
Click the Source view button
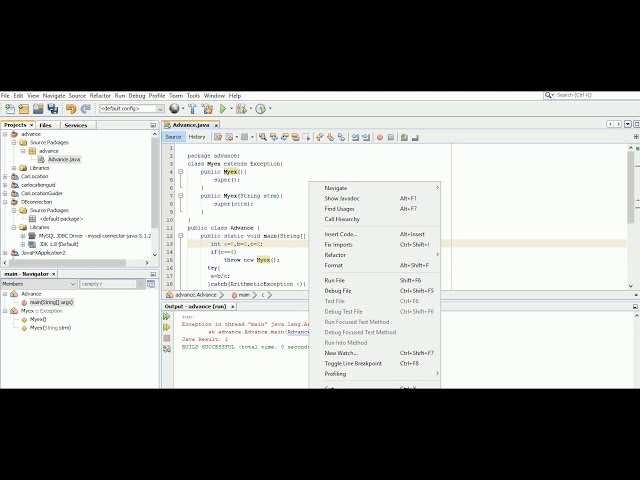[x=173, y=137]
